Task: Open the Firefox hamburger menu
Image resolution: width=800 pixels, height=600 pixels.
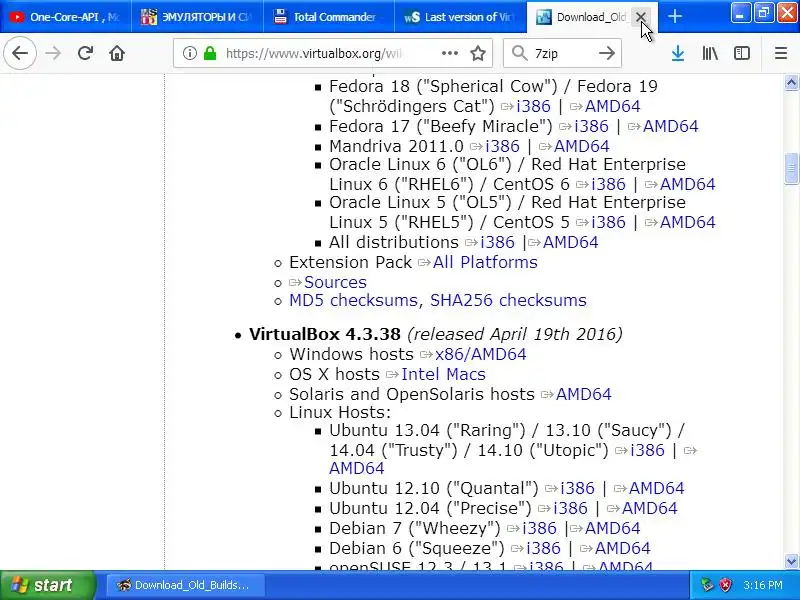Action: pyautogui.click(x=781, y=53)
